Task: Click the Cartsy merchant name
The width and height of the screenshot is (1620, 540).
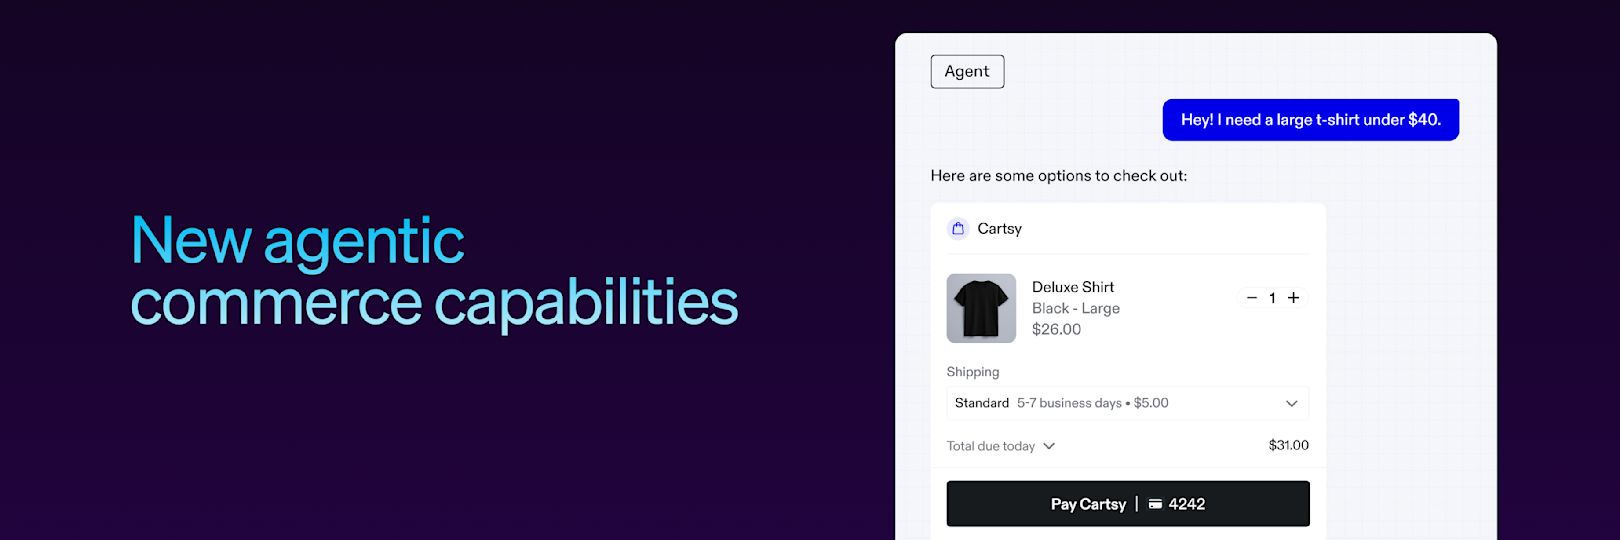Action: click(999, 229)
